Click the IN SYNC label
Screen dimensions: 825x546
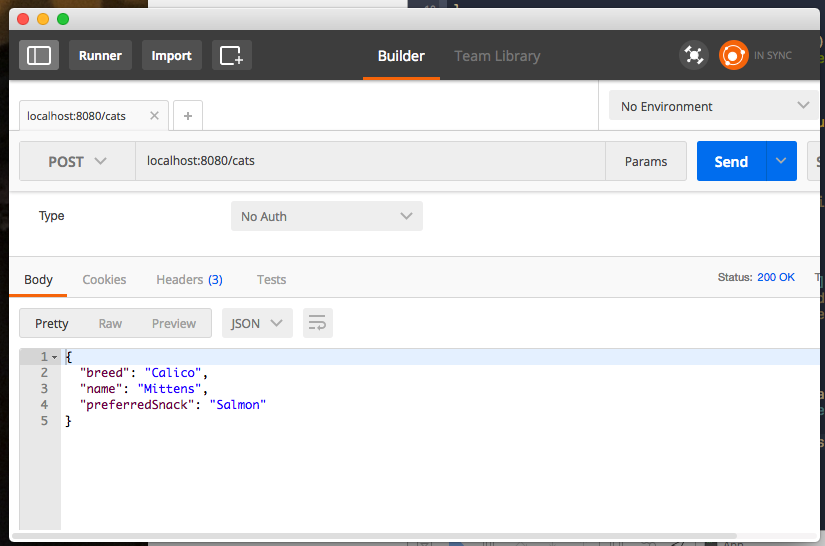(x=772, y=55)
